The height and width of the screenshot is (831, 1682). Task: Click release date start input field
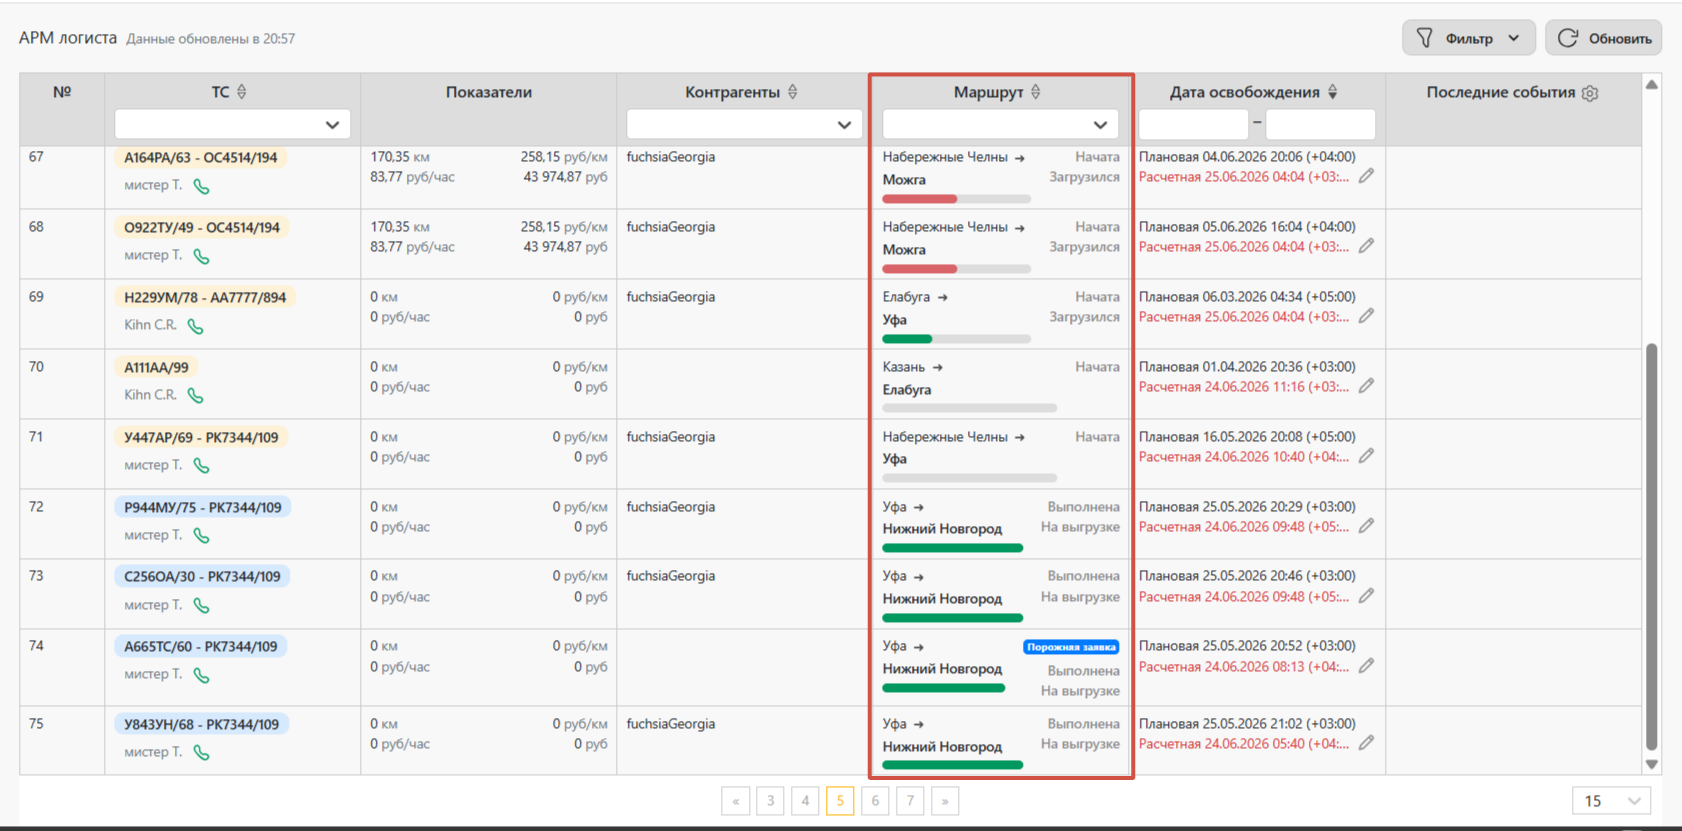coord(1194,124)
